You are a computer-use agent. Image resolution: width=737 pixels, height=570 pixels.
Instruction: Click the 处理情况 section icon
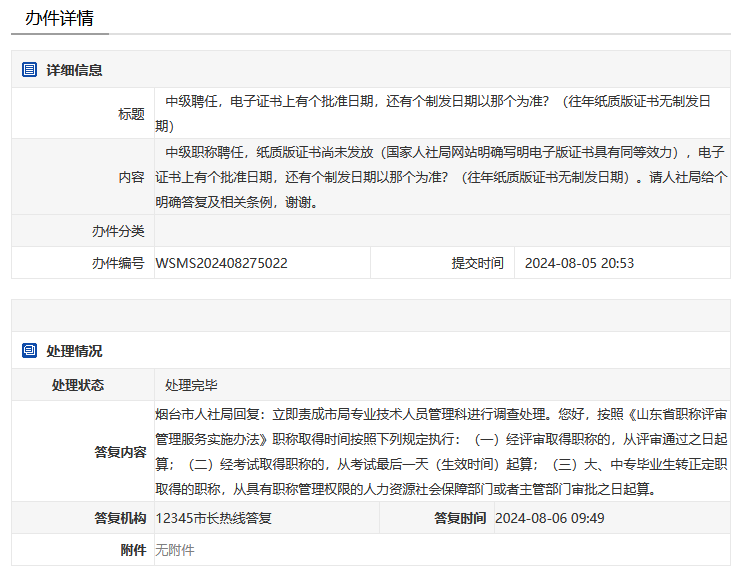29,351
